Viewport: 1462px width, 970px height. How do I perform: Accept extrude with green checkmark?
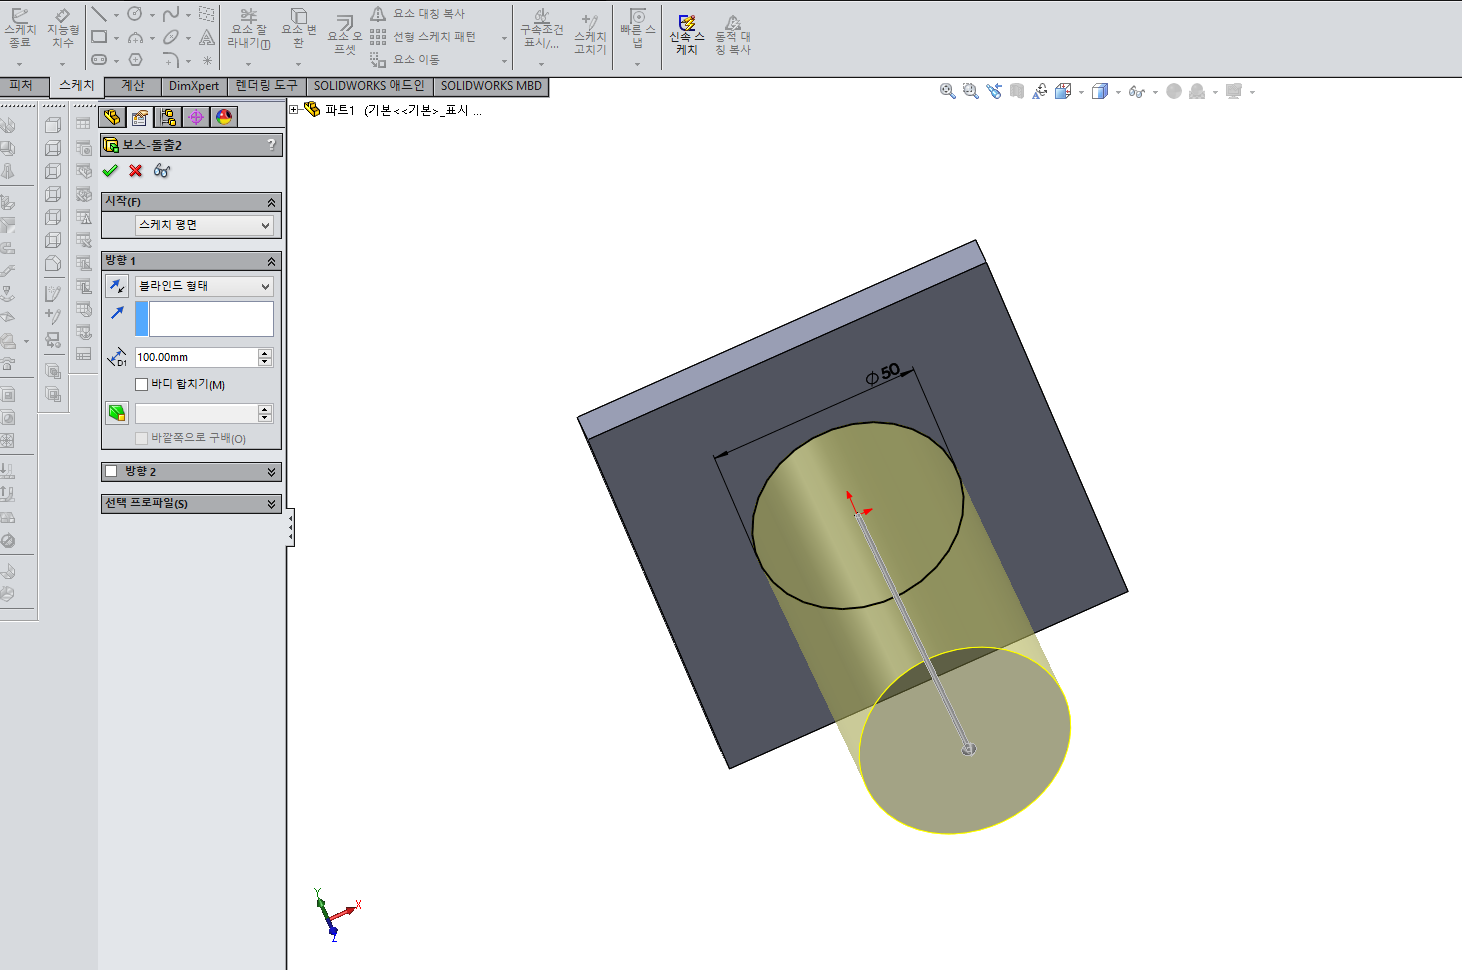[x=110, y=171]
